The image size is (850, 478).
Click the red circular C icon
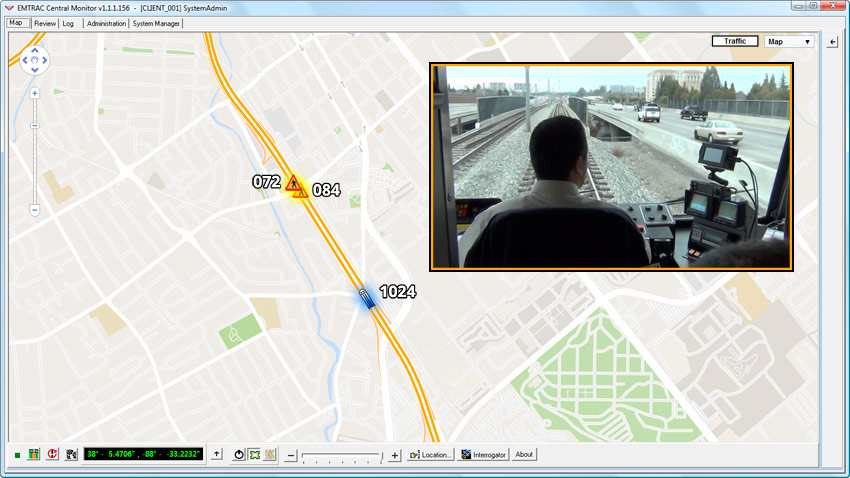[x=52, y=454]
